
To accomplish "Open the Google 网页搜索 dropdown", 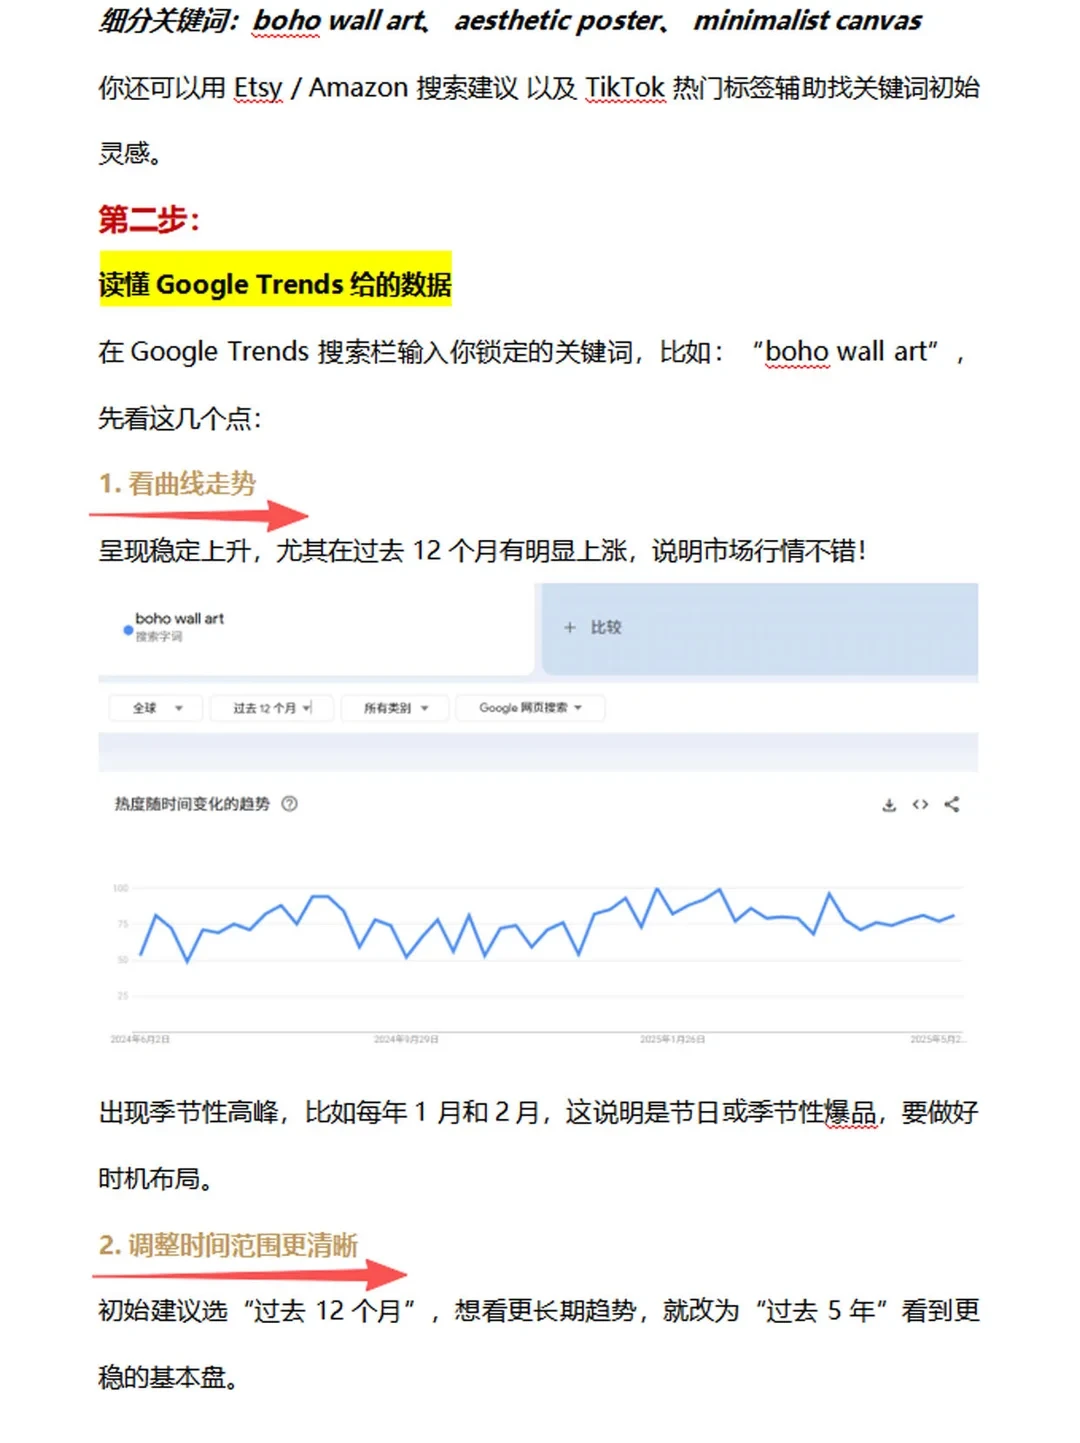I will click(x=530, y=708).
